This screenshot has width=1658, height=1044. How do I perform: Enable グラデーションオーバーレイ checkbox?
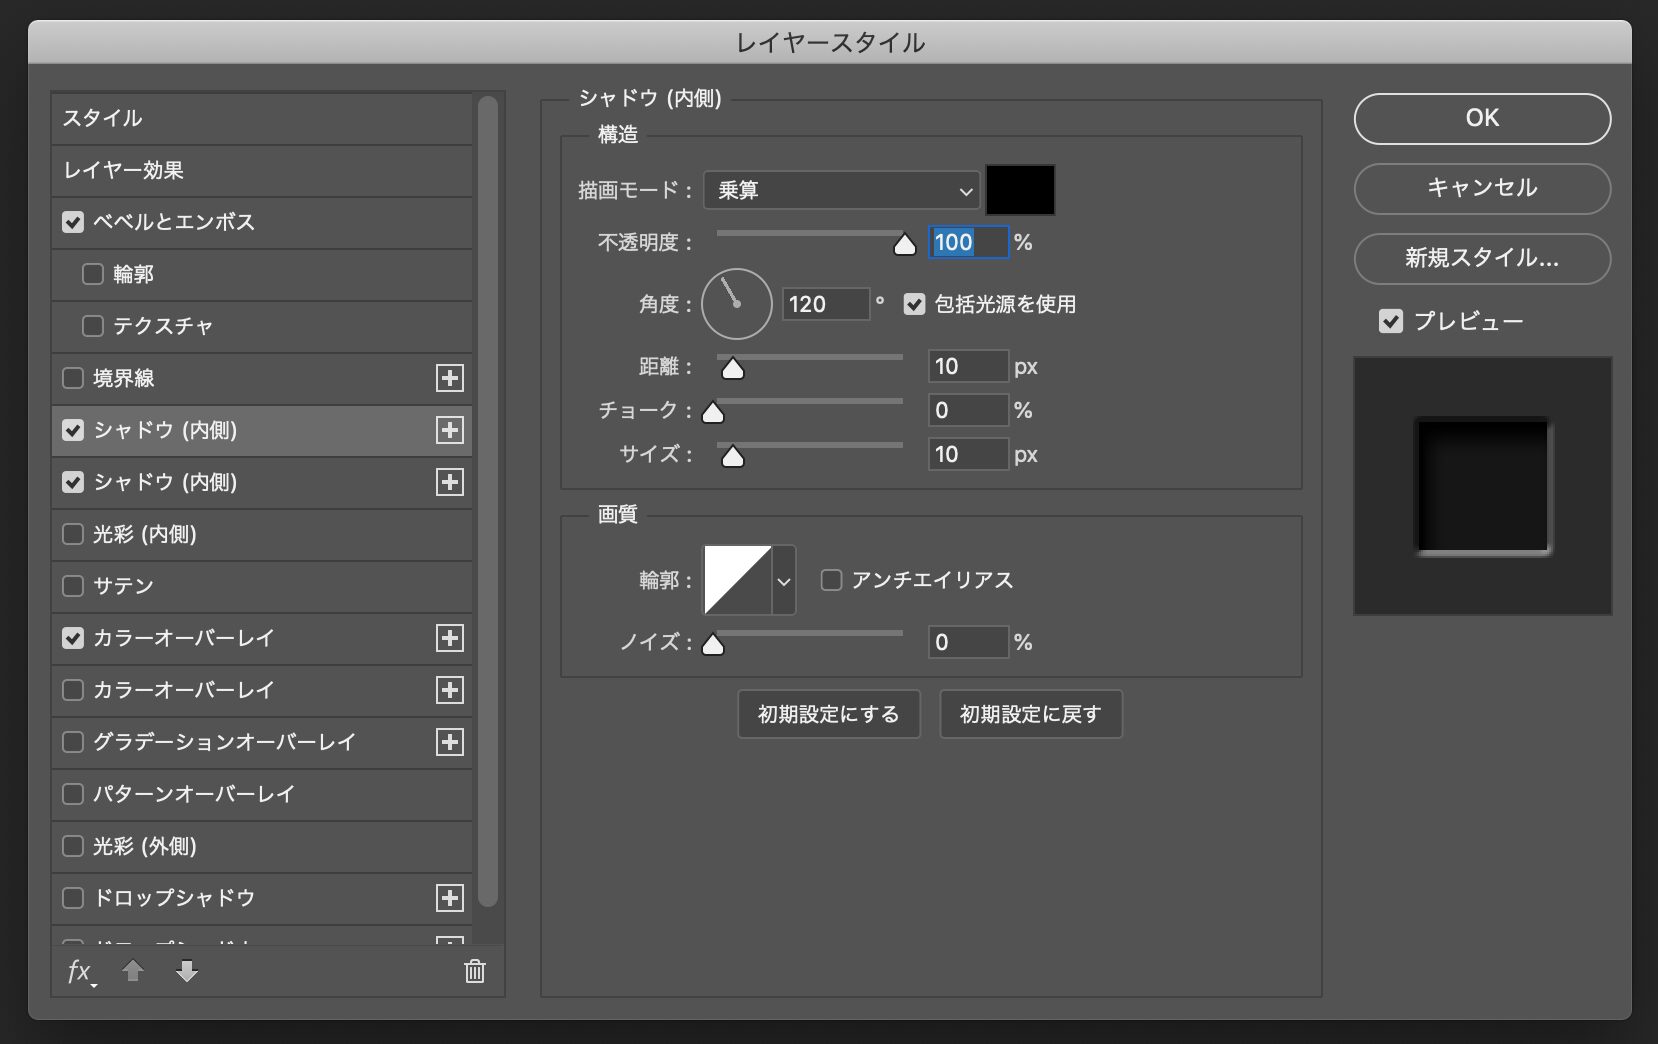(73, 742)
